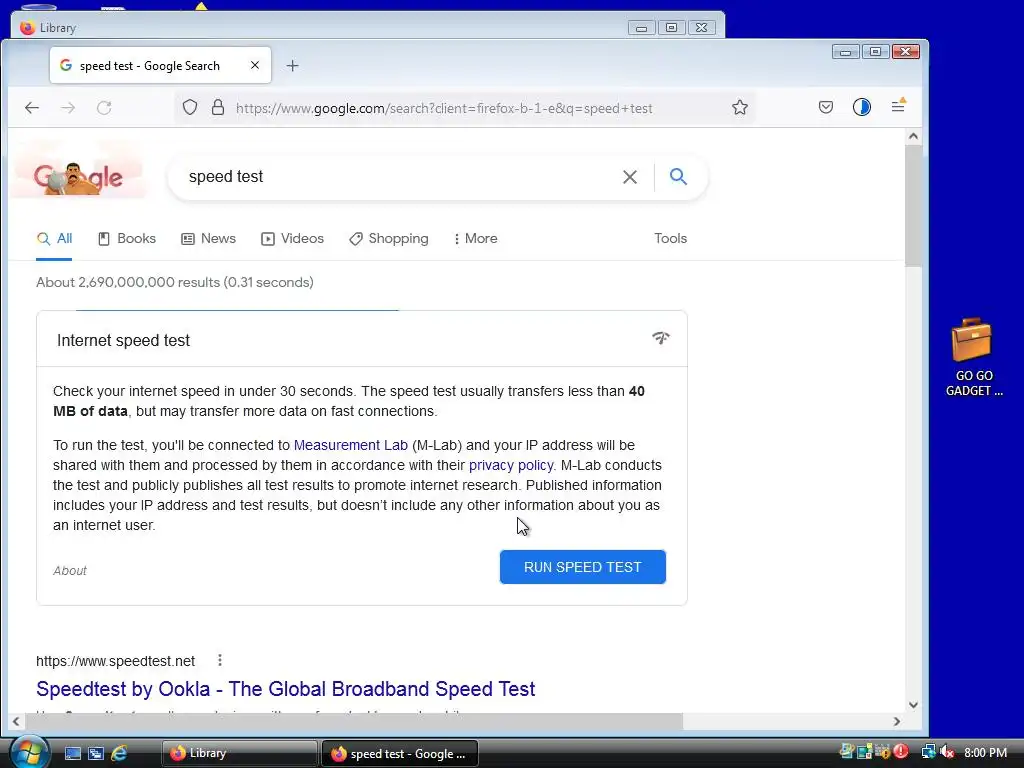Image resolution: width=1024 pixels, height=768 pixels.
Task: Click the Internet speed test heading
Action: pyautogui.click(x=123, y=340)
